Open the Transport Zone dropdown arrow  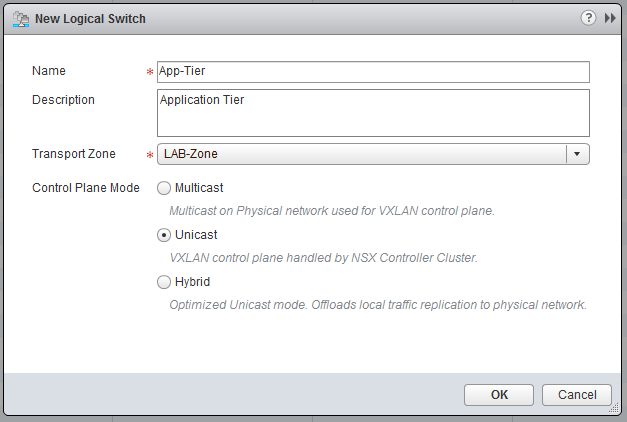(577, 154)
